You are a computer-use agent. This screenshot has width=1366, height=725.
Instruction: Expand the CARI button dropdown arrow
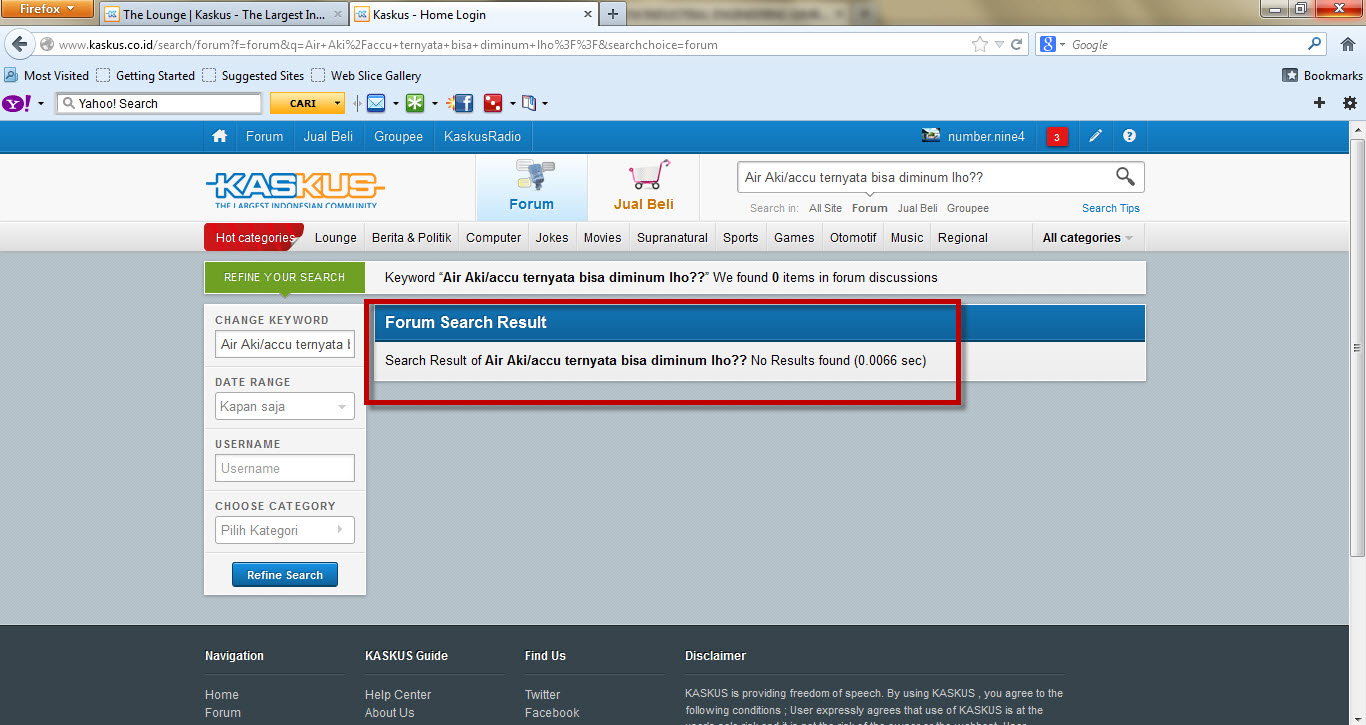click(x=338, y=103)
